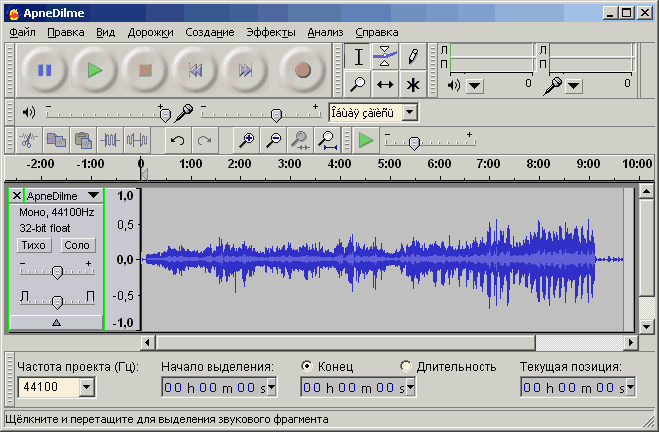This screenshot has height=432, width=659.
Task: Zoom in with the plus magnifier
Action: (x=246, y=140)
